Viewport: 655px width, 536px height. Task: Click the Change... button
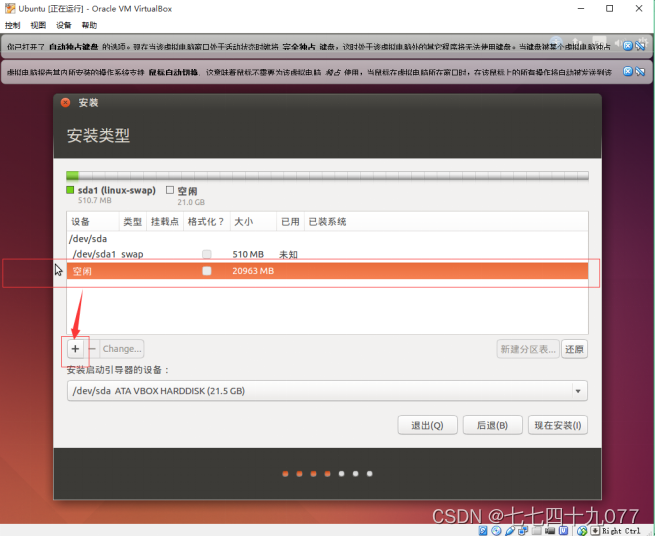pos(122,349)
